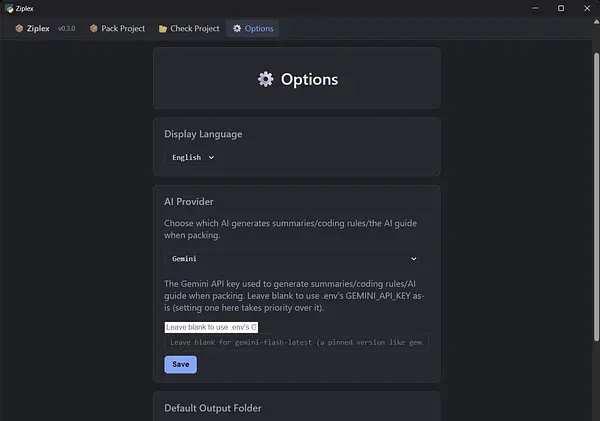The image size is (600, 421).
Task: Click the scrollbar up arrow
Action: pyautogui.click(x=596, y=21)
